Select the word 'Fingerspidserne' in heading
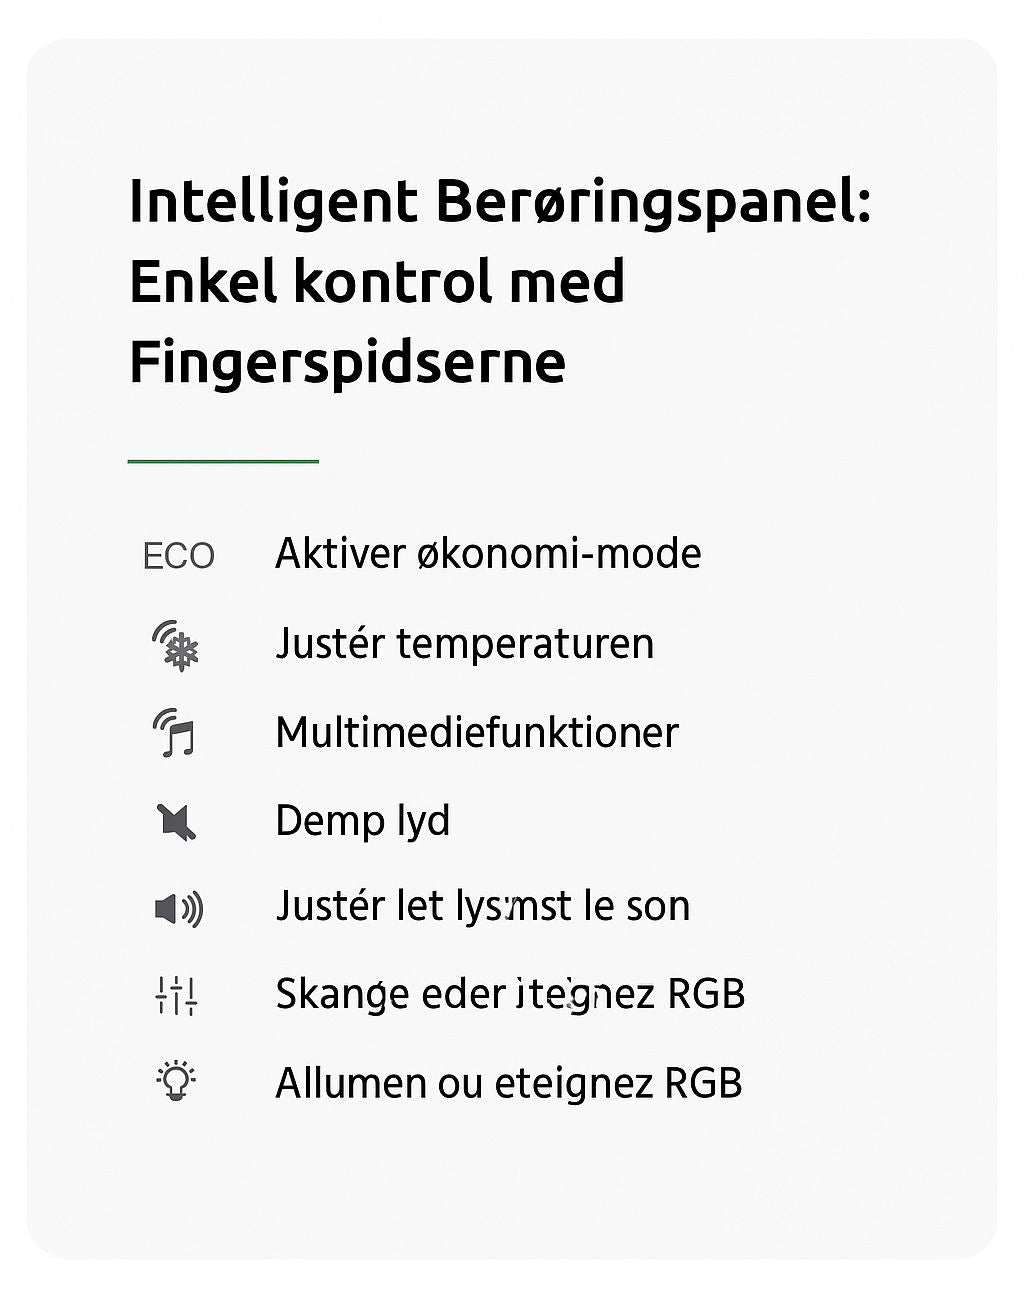This screenshot has width=1024, height=1303. (x=347, y=364)
